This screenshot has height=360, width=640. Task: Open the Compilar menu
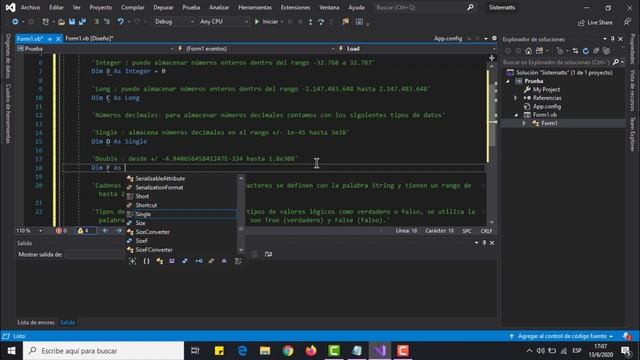pyautogui.click(x=133, y=7)
